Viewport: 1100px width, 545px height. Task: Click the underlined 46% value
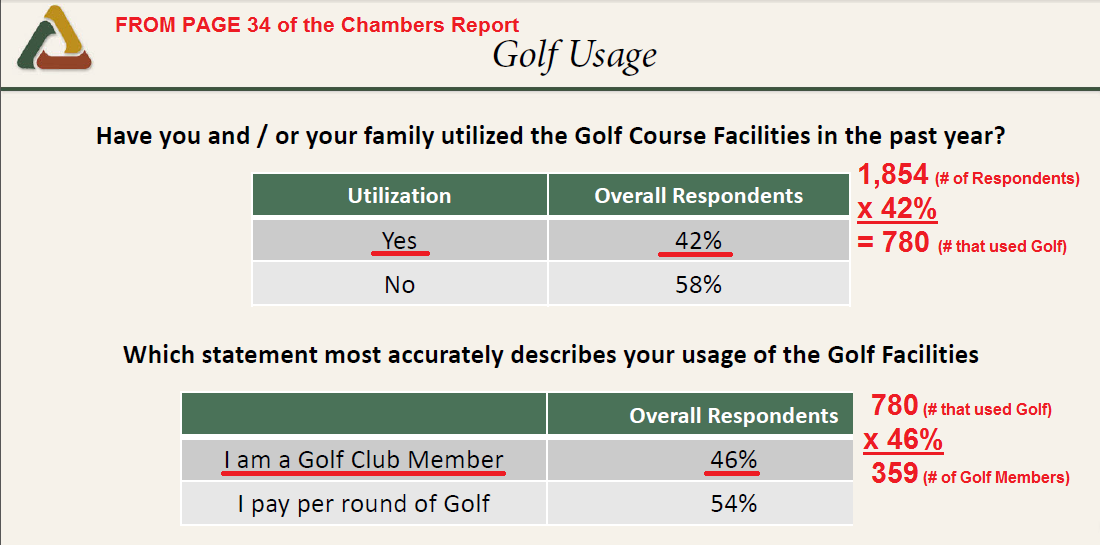click(x=733, y=460)
